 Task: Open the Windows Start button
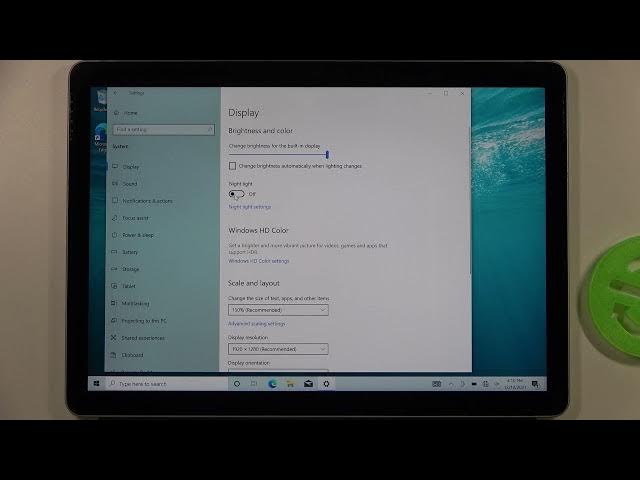click(x=97, y=384)
